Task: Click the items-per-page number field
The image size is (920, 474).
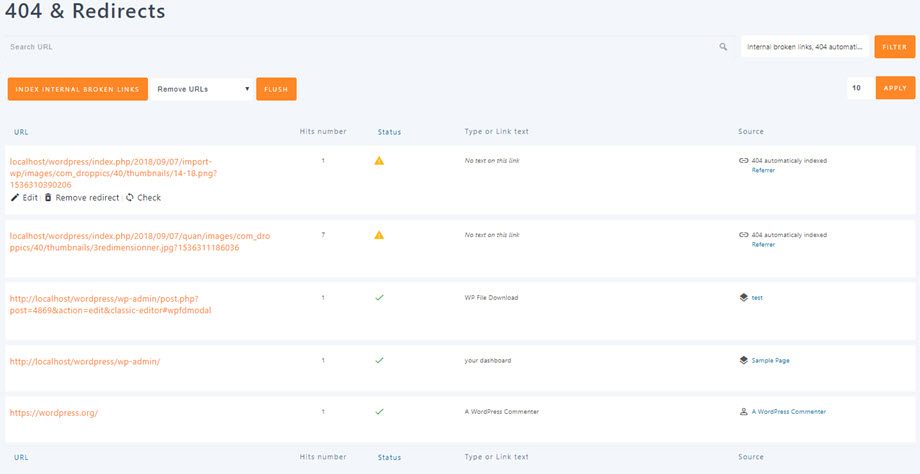Action: (859, 88)
